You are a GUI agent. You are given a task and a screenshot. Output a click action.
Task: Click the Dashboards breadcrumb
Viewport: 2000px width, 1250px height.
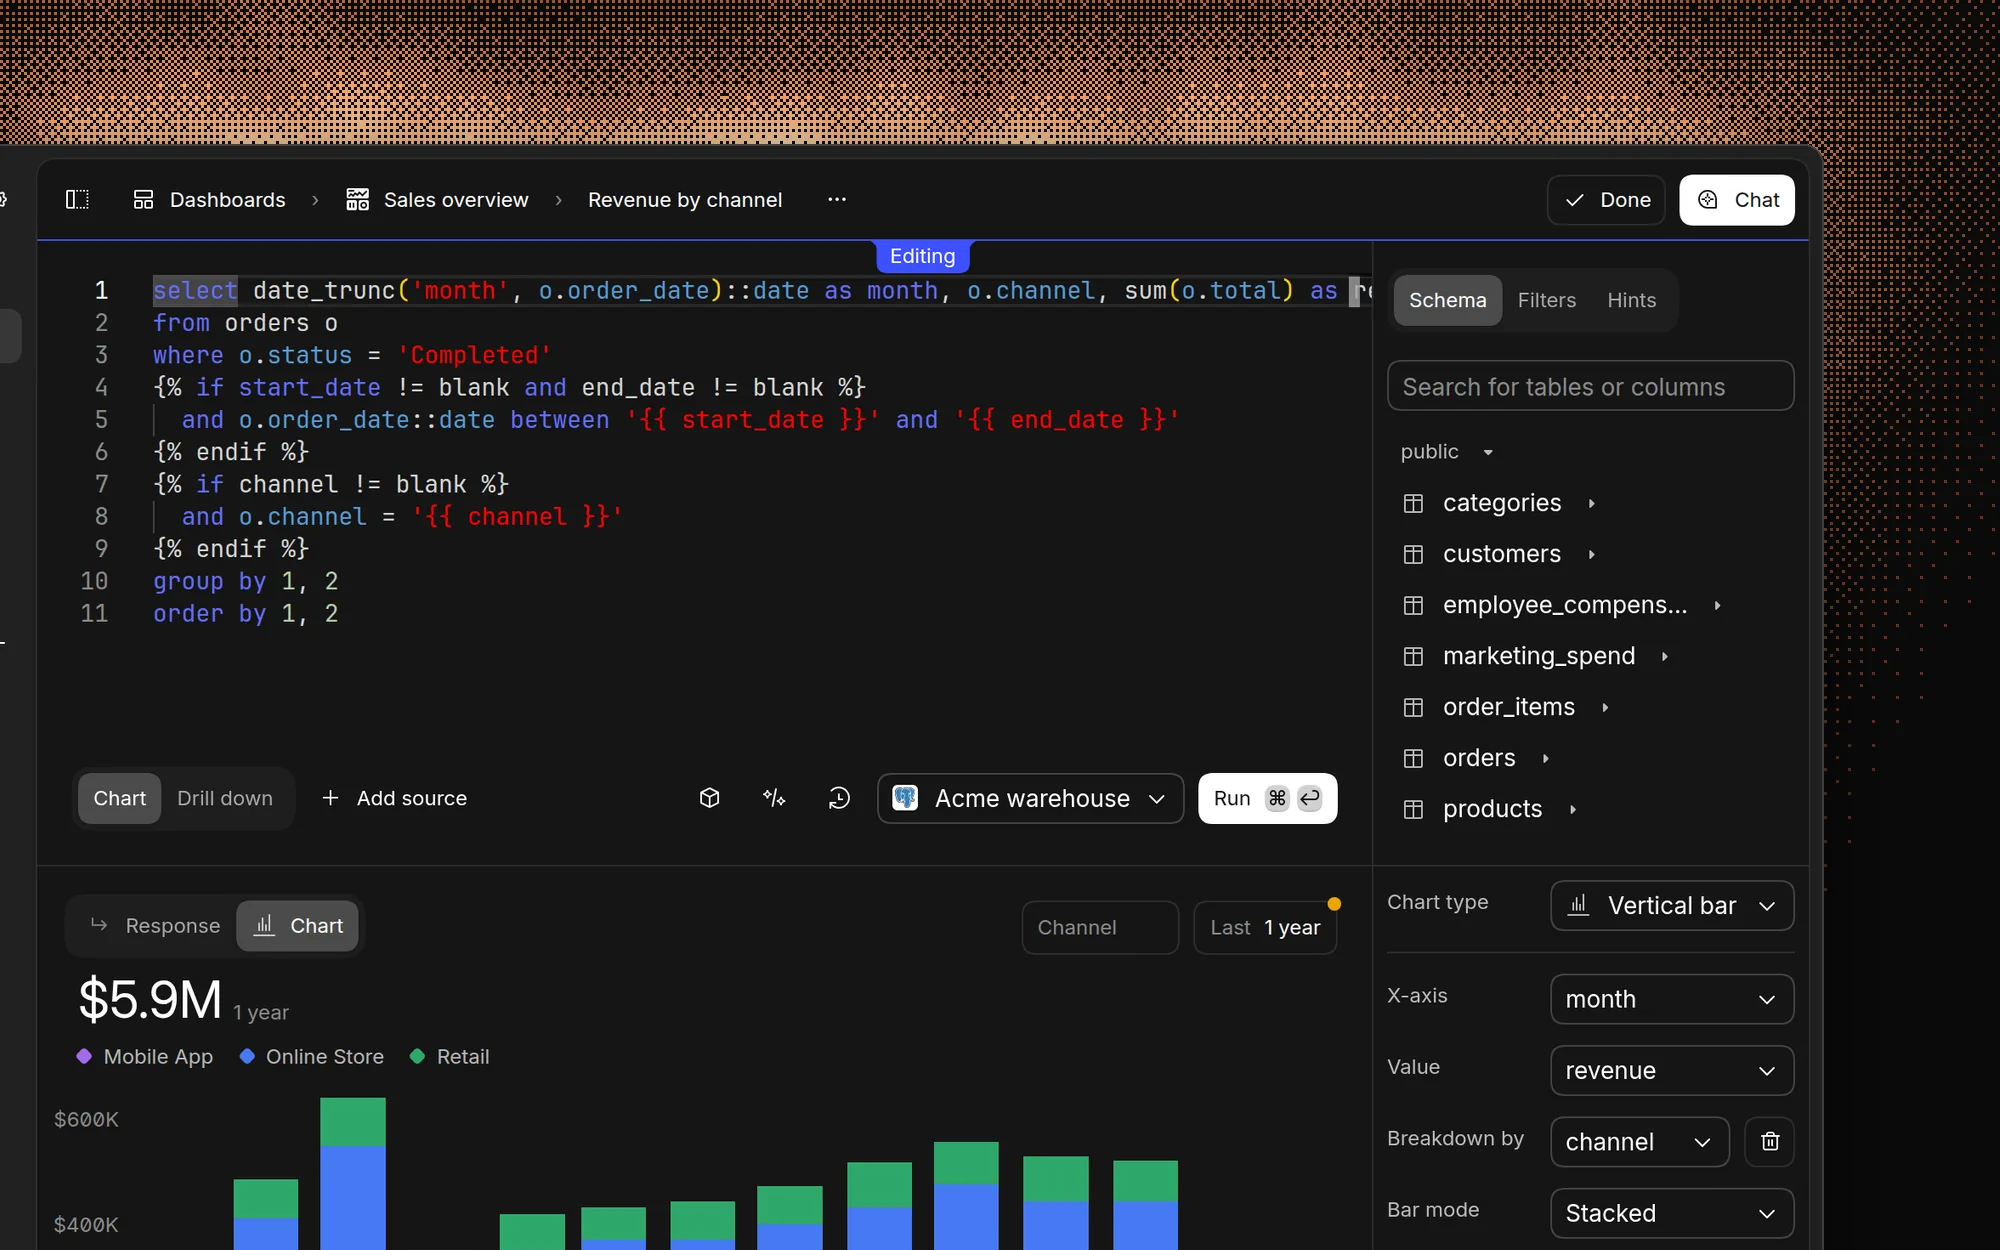pos(209,200)
